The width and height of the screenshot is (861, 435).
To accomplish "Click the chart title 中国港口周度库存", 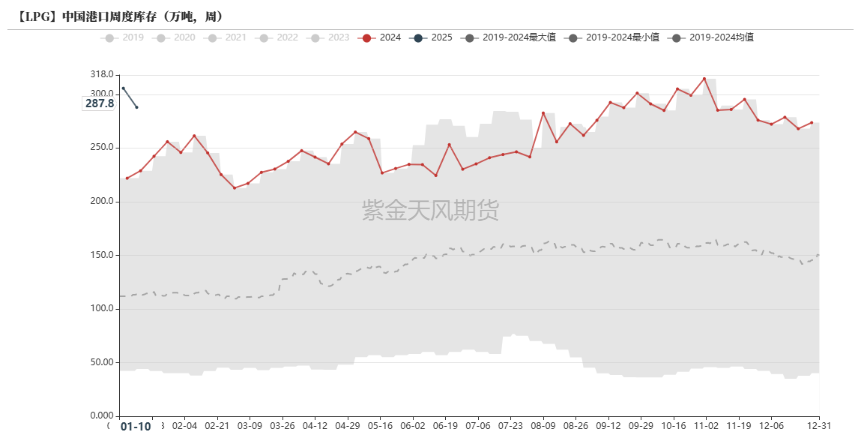I will pyautogui.click(x=118, y=17).
